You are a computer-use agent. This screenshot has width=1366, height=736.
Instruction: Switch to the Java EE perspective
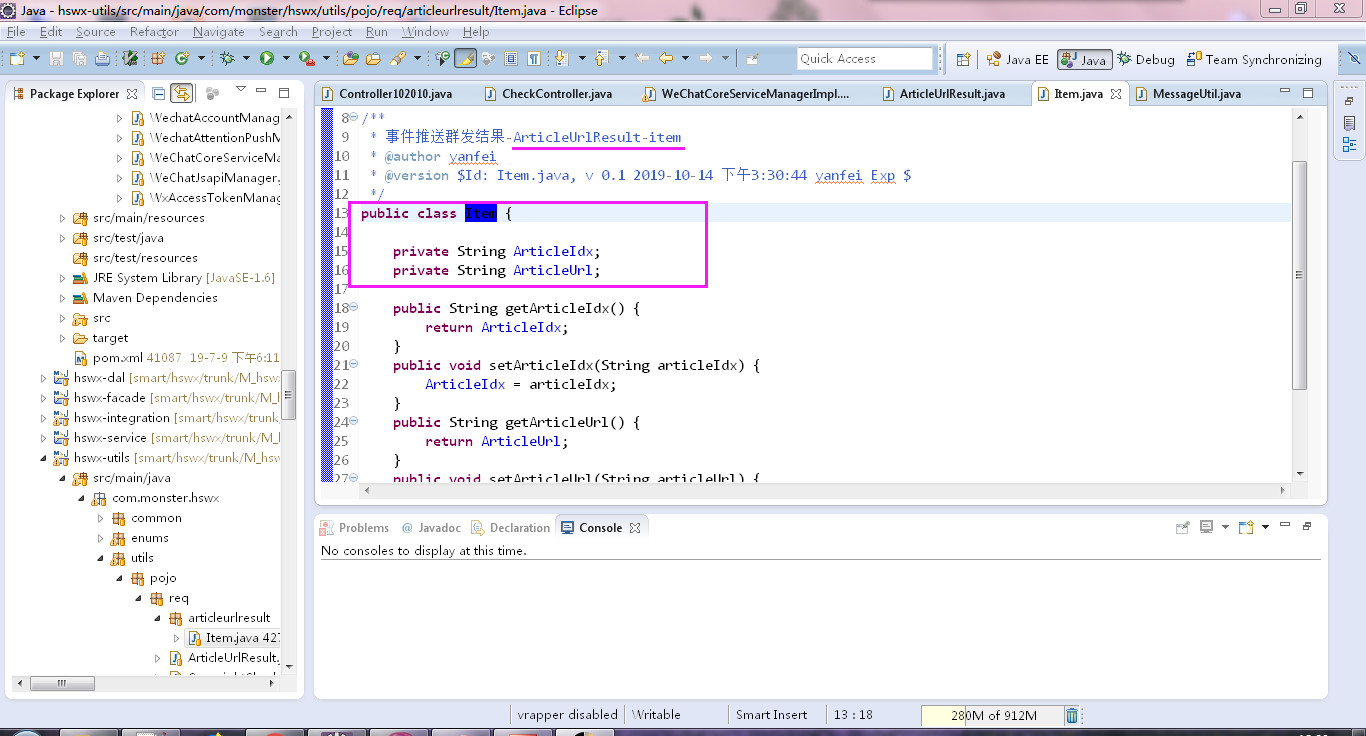coord(1017,59)
